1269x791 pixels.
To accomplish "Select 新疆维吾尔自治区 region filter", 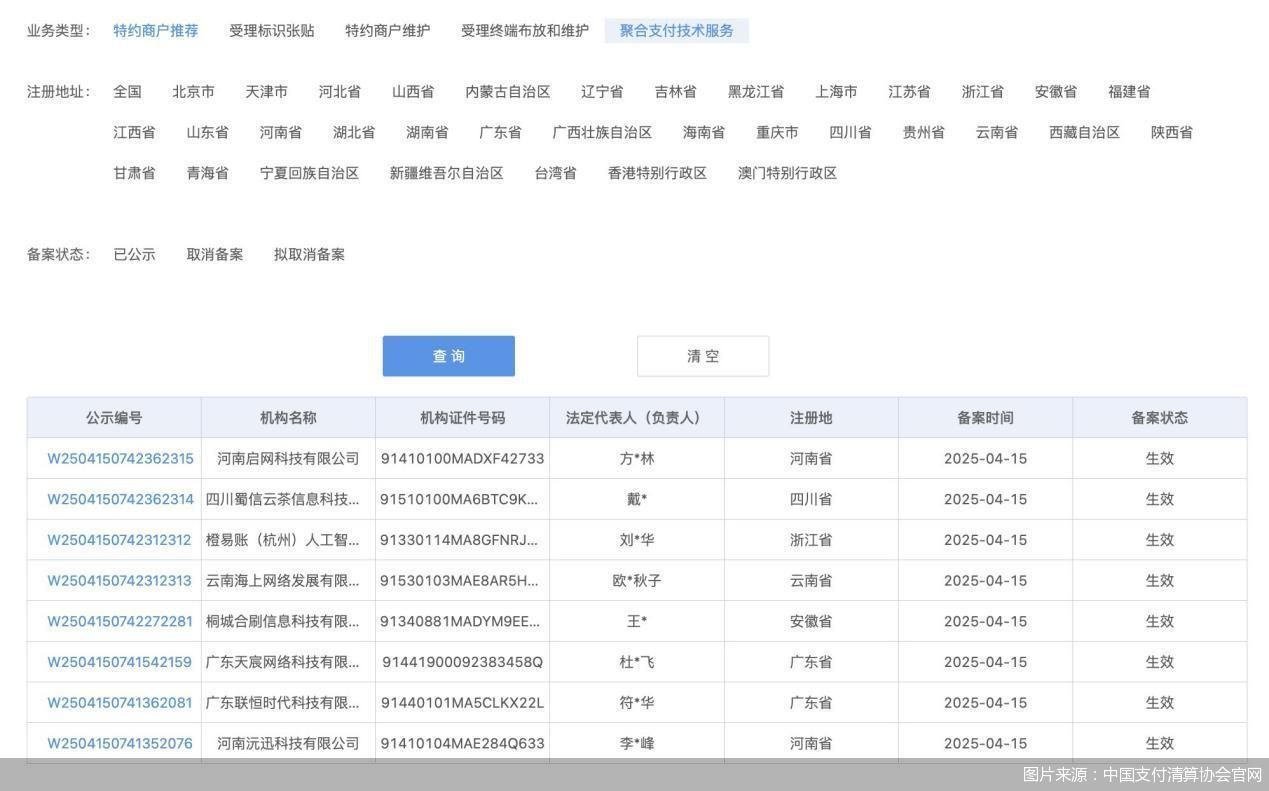I will point(446,173).
